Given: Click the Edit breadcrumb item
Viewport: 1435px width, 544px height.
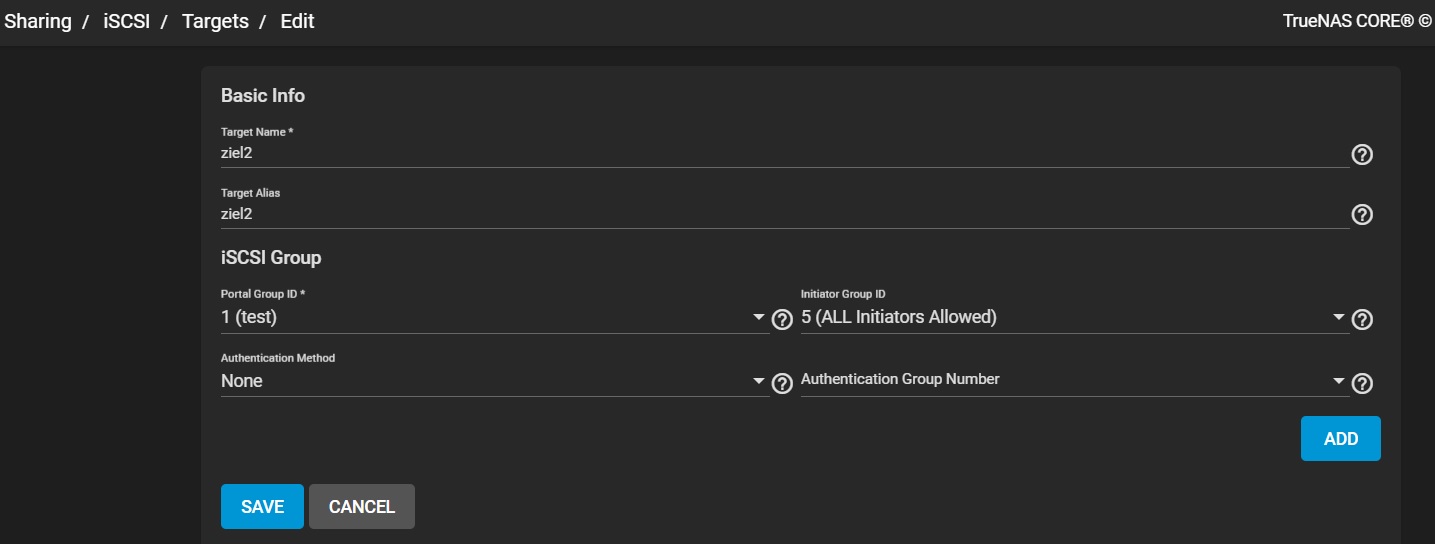Looking at the screenshot, I should tap(297, 21).
